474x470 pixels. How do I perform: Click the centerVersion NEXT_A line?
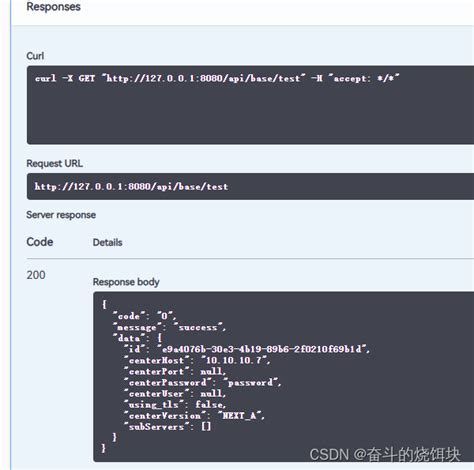tap(194, 415)
